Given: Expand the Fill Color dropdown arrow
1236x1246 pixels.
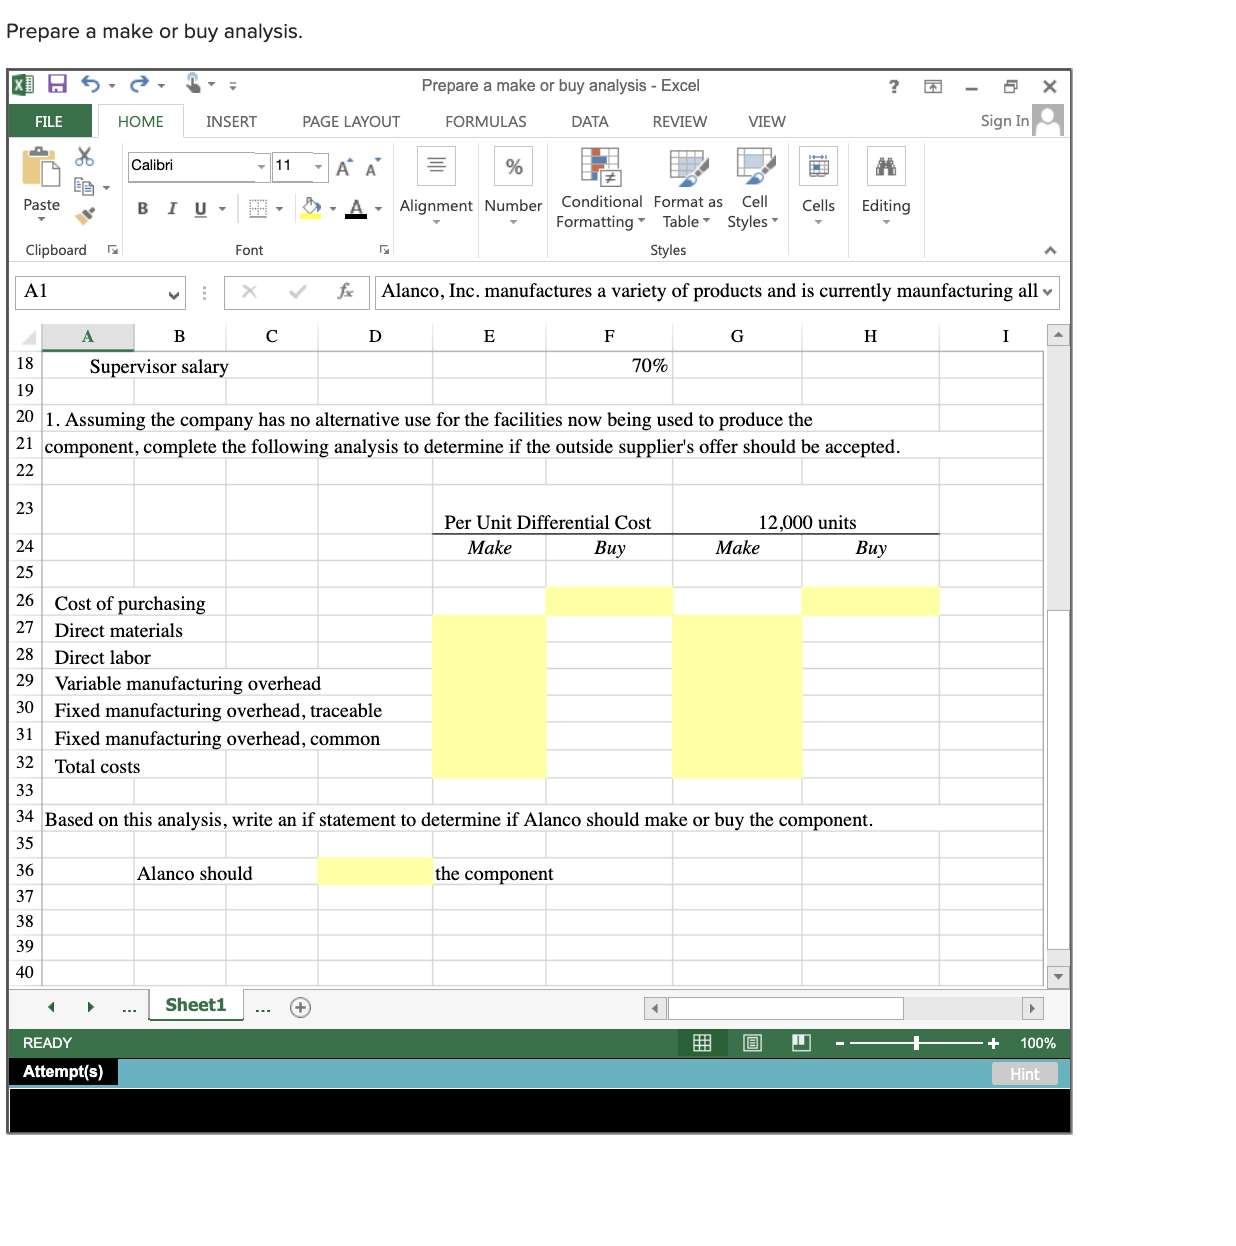Looking at the screenshot, I should point(331,208).
